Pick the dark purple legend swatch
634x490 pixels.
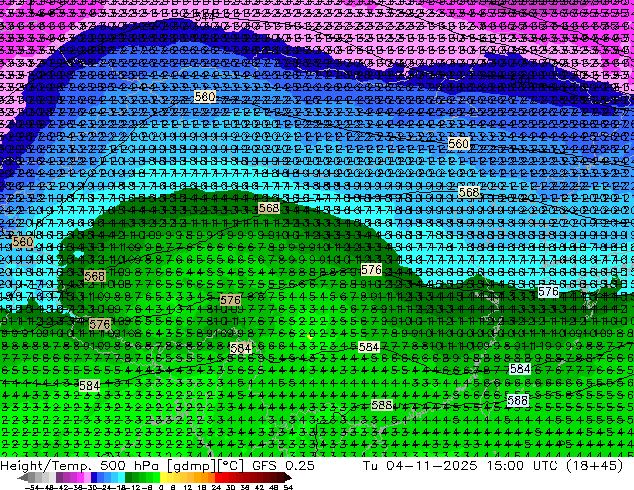[59, 478]
